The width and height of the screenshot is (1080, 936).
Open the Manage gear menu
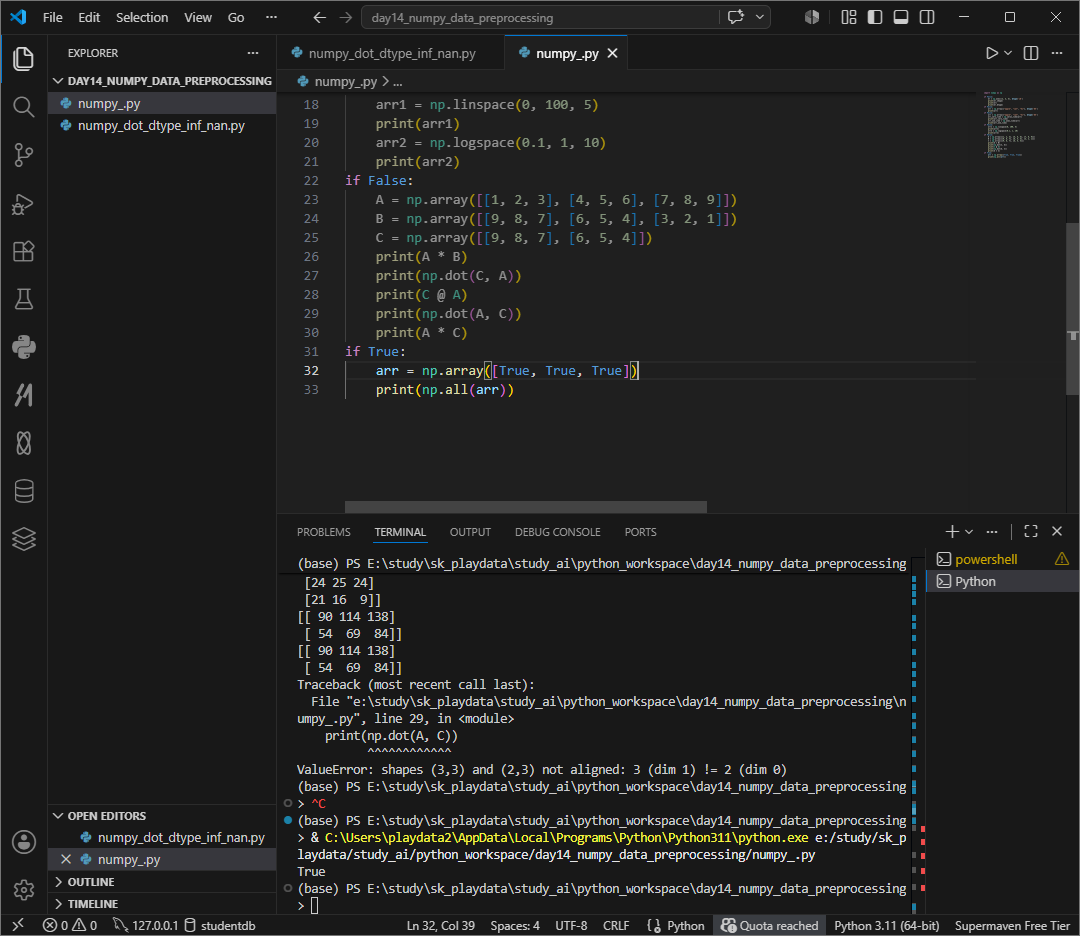pyautogui.click(x=23, y=890)
